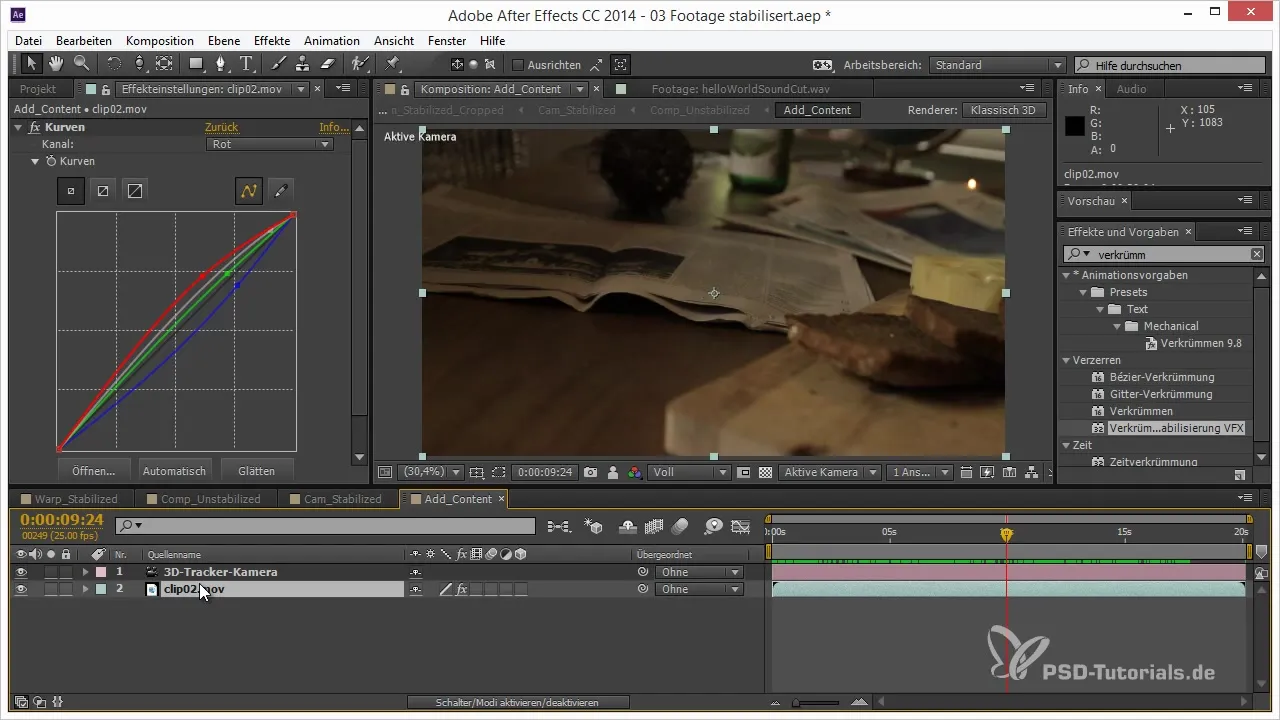Switch to the Warp_Stabilized timeline tab

(76, 499)
